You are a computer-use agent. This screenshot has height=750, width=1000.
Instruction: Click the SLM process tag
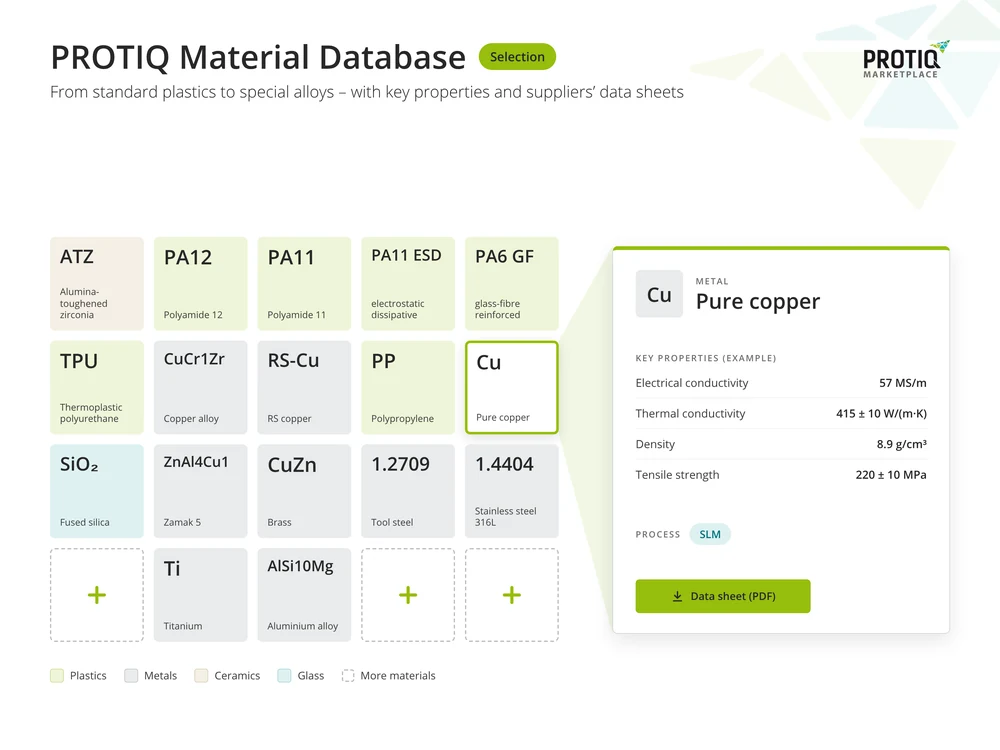click(710, 534)
